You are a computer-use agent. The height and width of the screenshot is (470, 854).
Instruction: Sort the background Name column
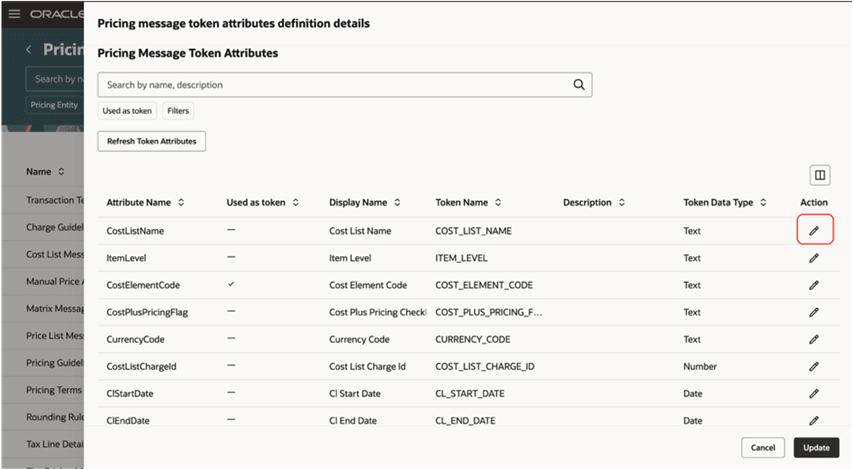[61, 172]
